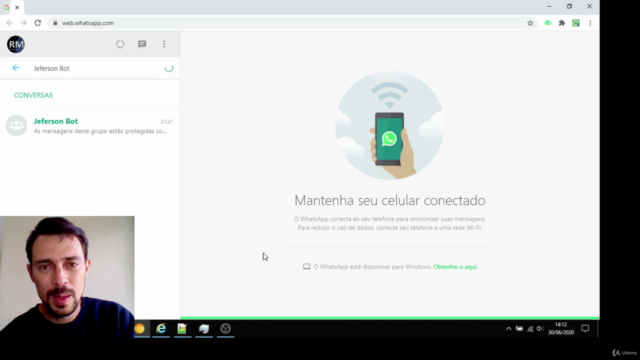Open the file explorer taskbar icon
This screenshot has height=360, width=640.
[204, 329]
